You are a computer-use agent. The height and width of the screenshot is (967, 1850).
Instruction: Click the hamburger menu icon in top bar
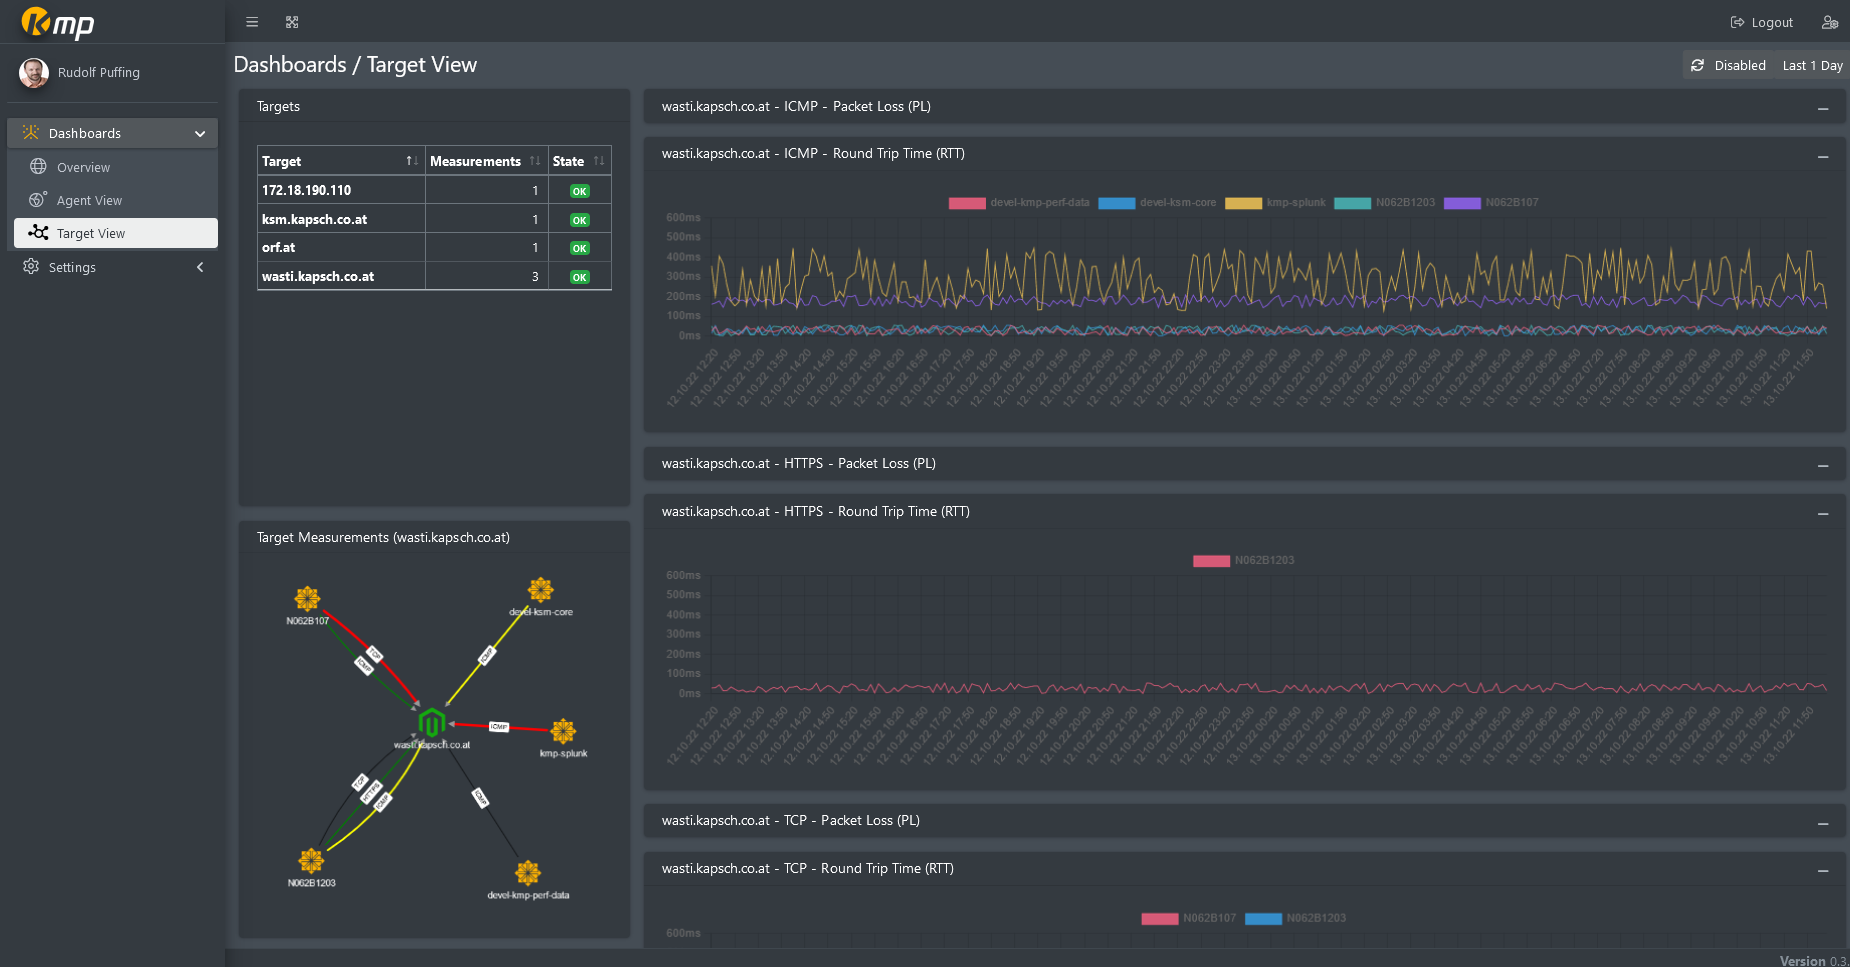click(x=252, y=22)
